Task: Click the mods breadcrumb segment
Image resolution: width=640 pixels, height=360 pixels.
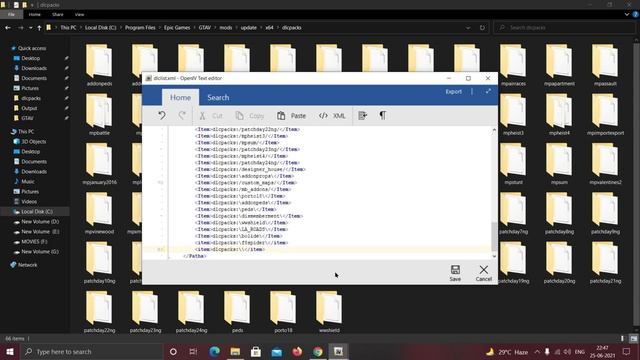Action: coord(226,28)
